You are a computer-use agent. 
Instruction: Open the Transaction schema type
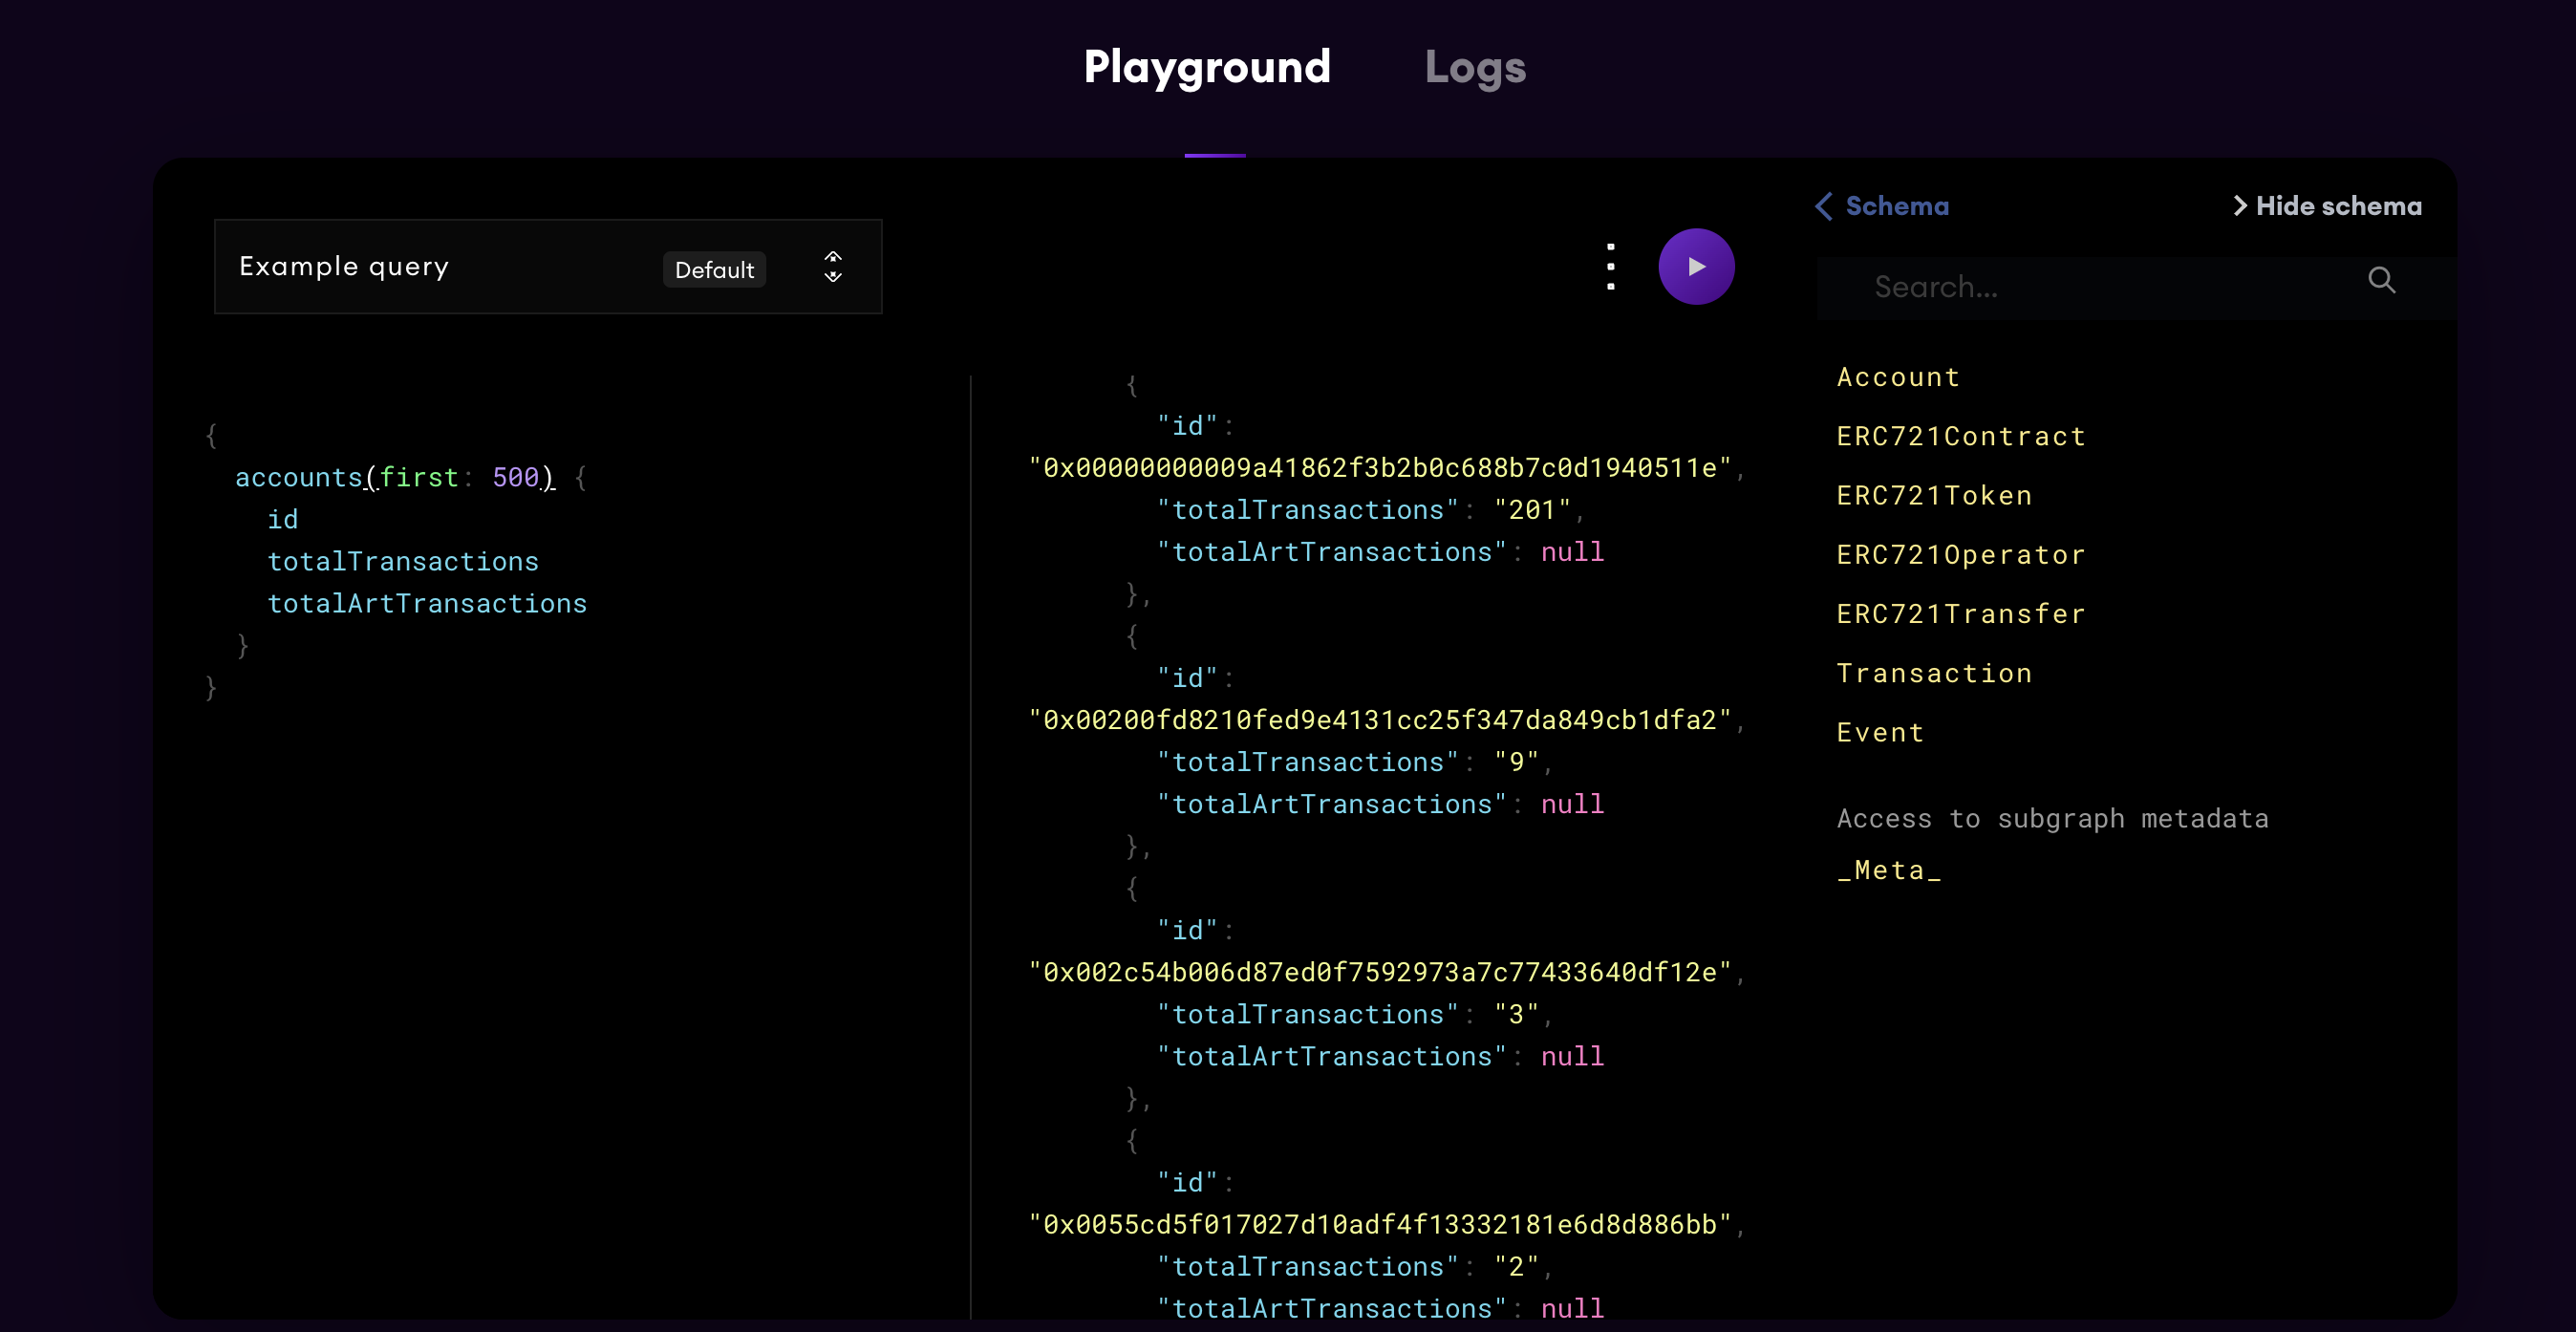click(x=1934, y=674)
